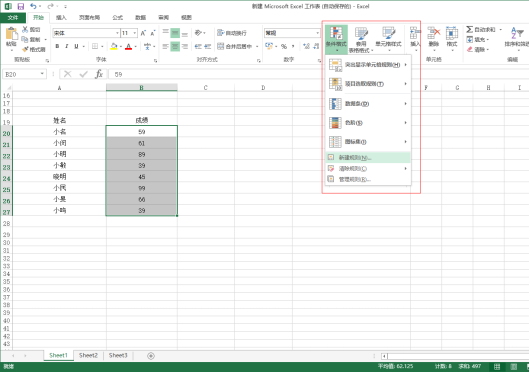Open the File tab
This screenshot has width=530, height=373.
[x=13, y=18]
